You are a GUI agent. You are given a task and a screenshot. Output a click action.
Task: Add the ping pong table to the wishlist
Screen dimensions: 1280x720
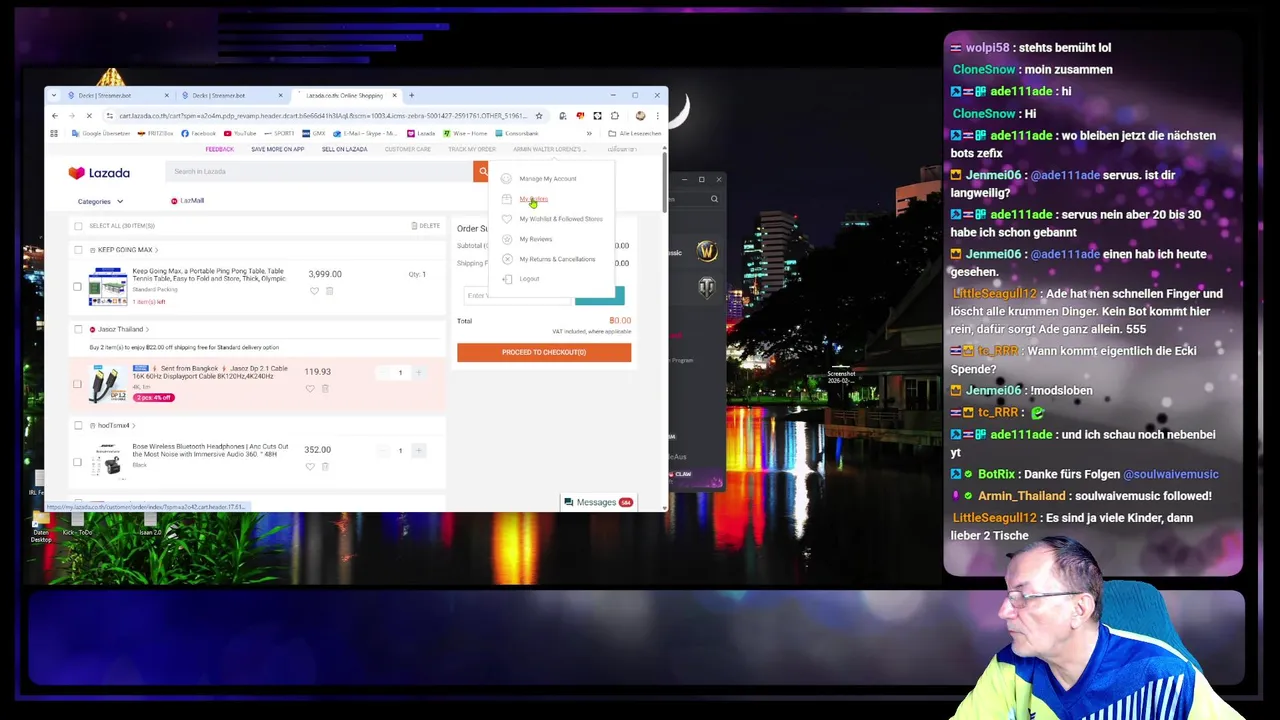click(314, 291)
